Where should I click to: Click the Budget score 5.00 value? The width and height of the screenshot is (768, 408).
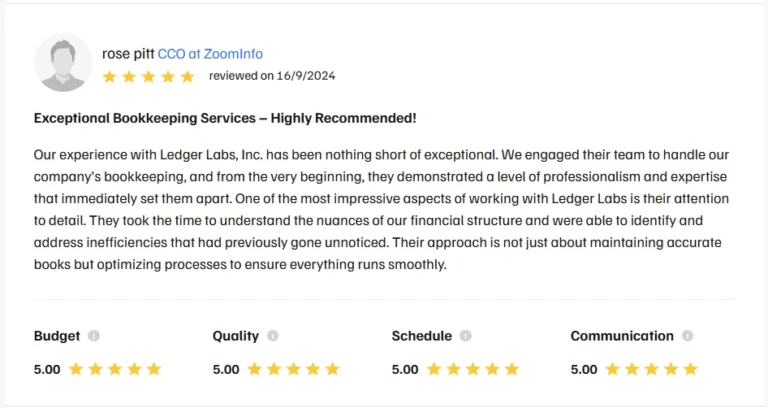tap(47, 369)
